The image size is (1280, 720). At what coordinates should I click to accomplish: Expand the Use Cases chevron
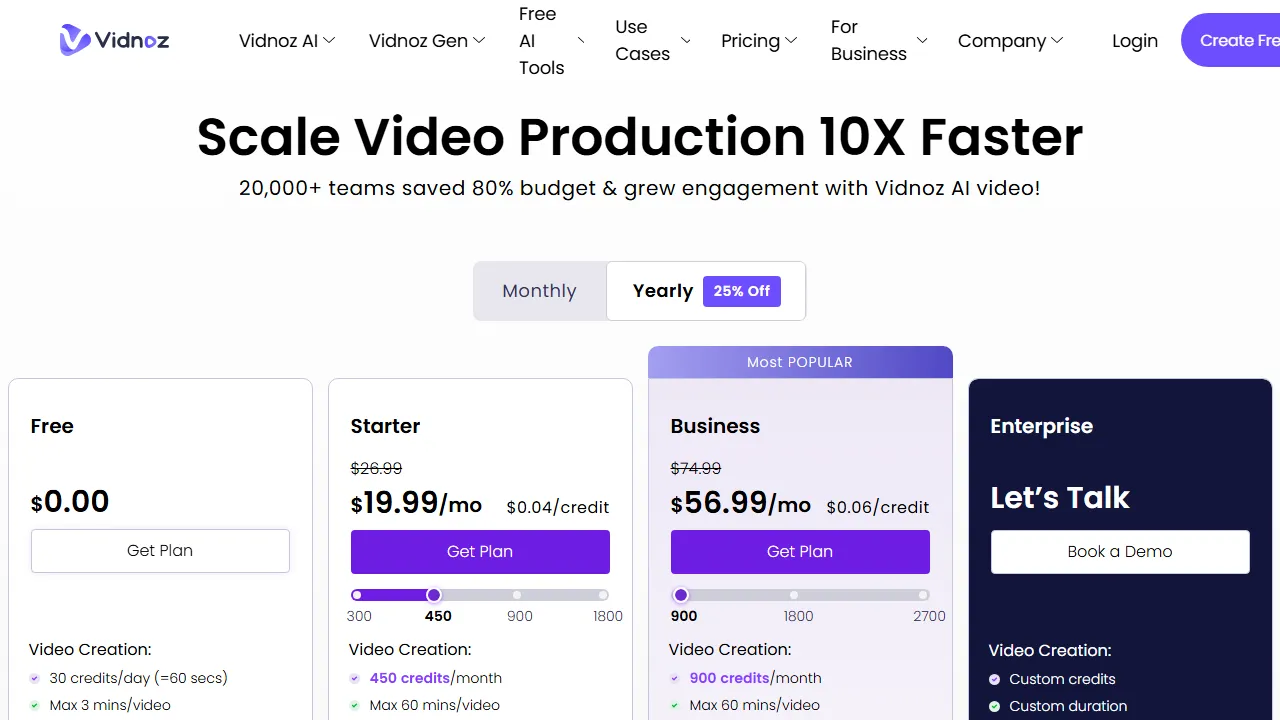click(685, 40)
